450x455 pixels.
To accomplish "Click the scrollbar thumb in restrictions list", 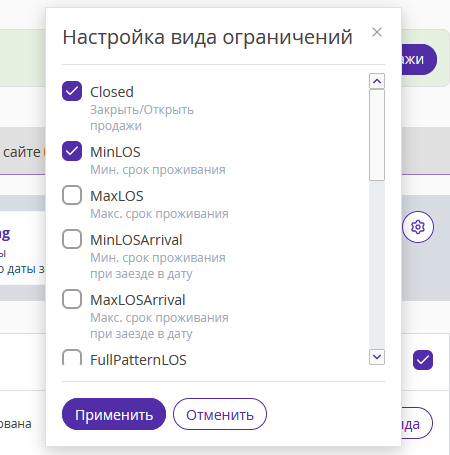I will pos(377,135).
